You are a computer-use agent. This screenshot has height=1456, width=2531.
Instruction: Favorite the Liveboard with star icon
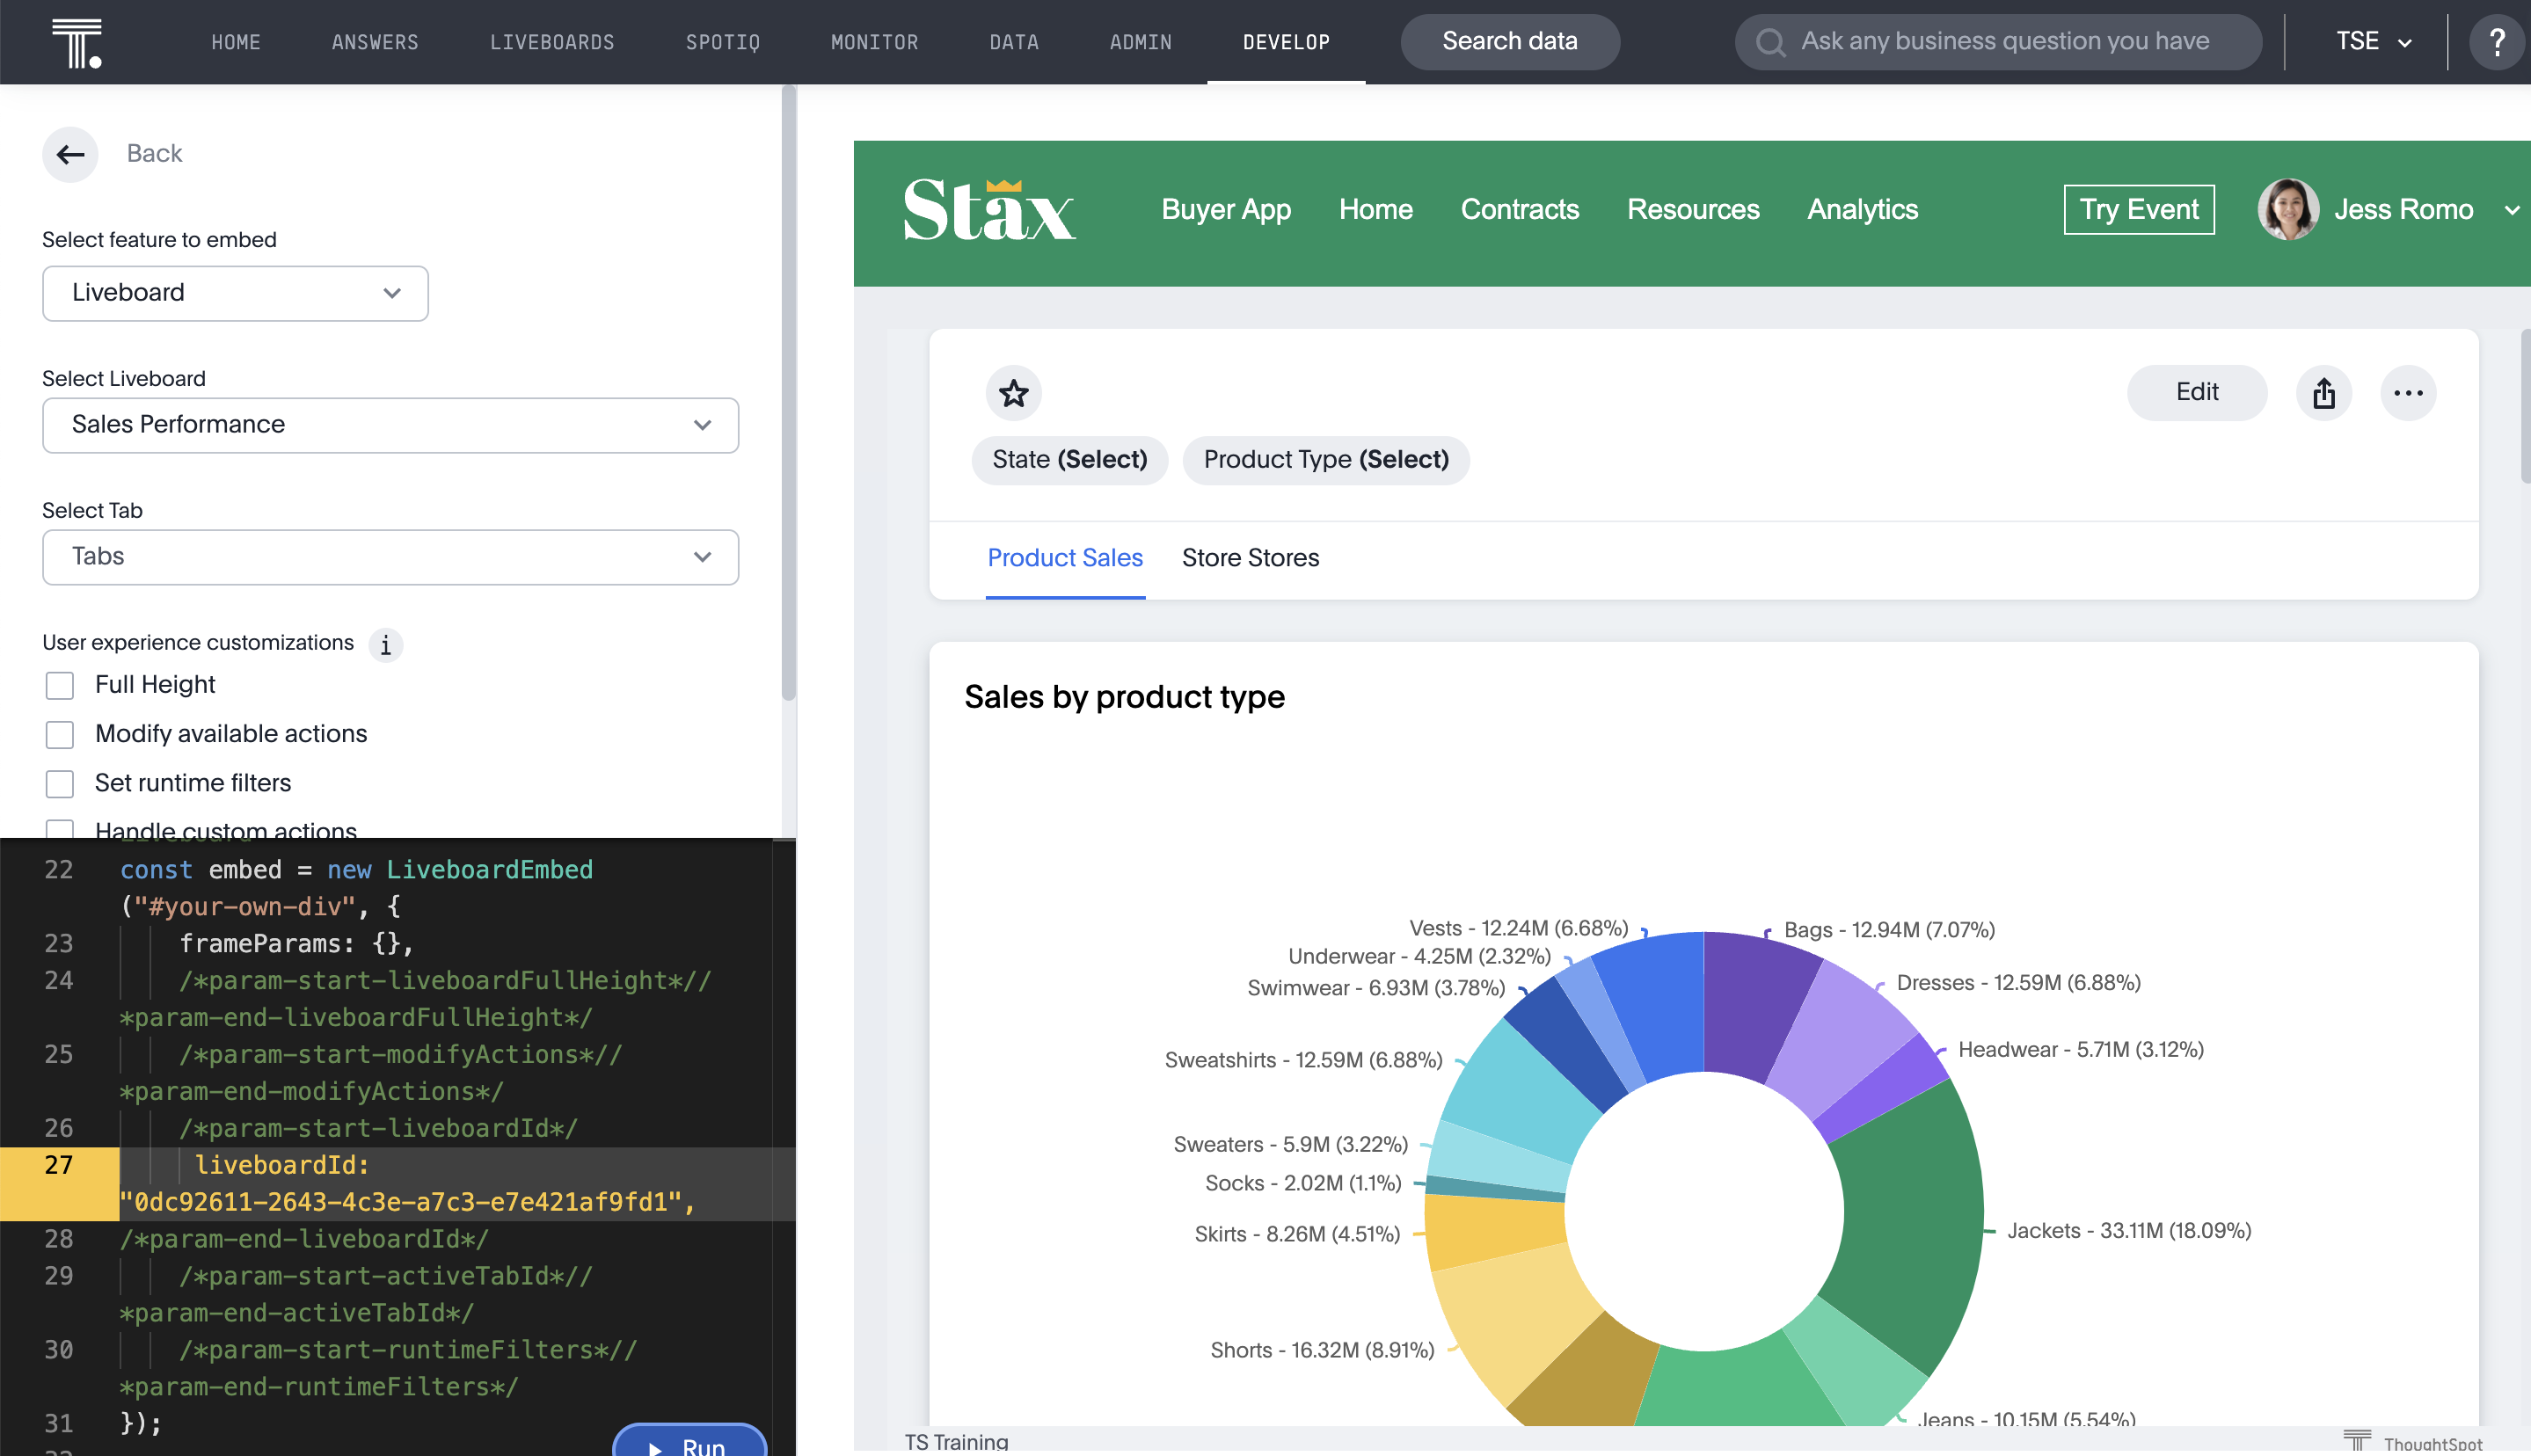1013,393
